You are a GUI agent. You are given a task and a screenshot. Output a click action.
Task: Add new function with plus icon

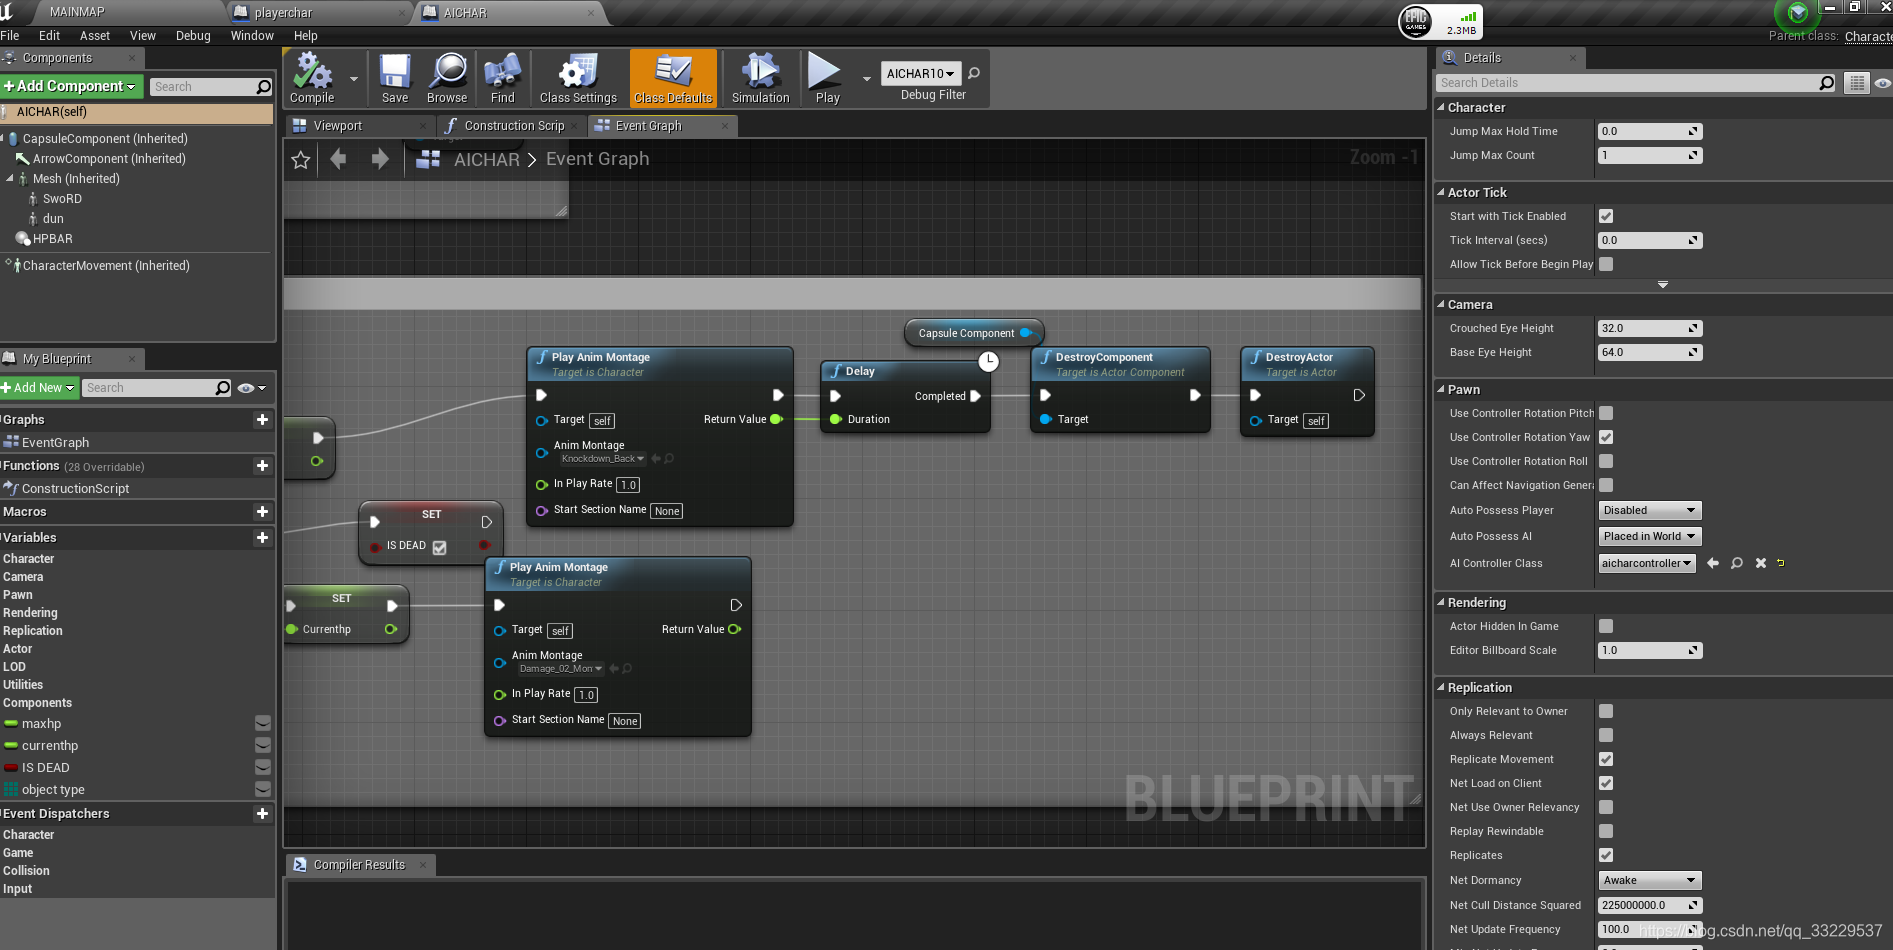[262, 466]
